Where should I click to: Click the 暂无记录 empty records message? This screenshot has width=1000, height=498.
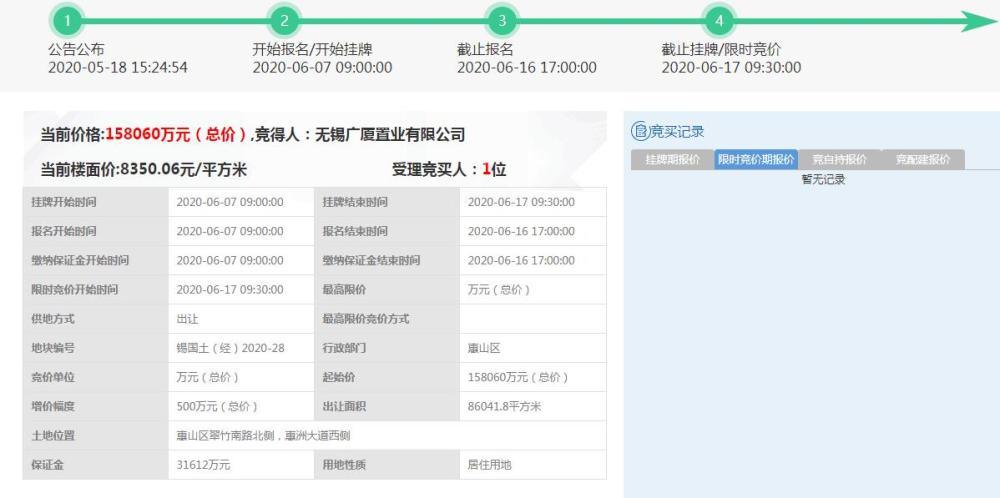pos(823,179)
